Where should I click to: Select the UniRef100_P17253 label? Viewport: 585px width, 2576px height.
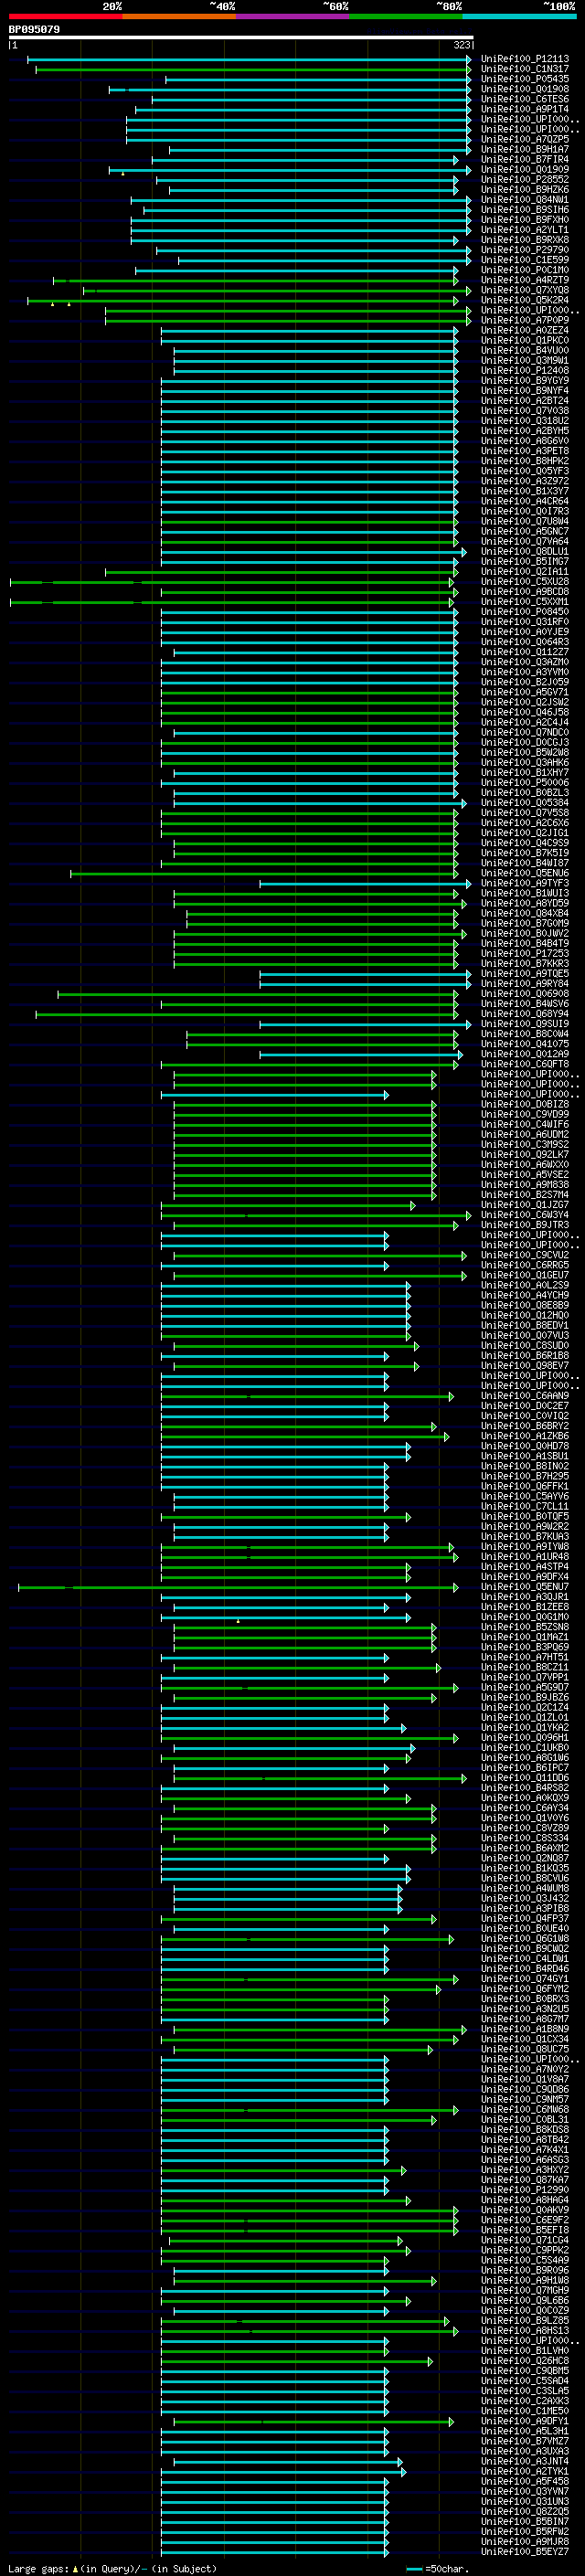pos(525,954)
